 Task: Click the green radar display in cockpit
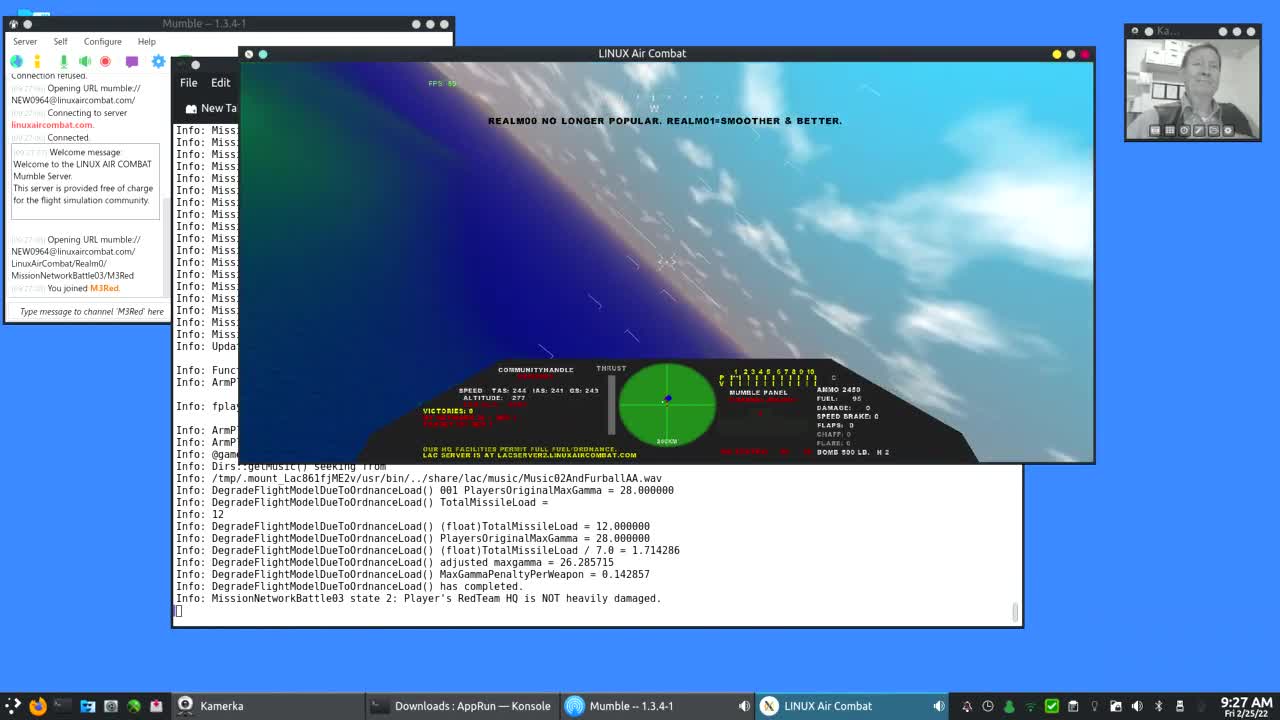pos(667,403)
